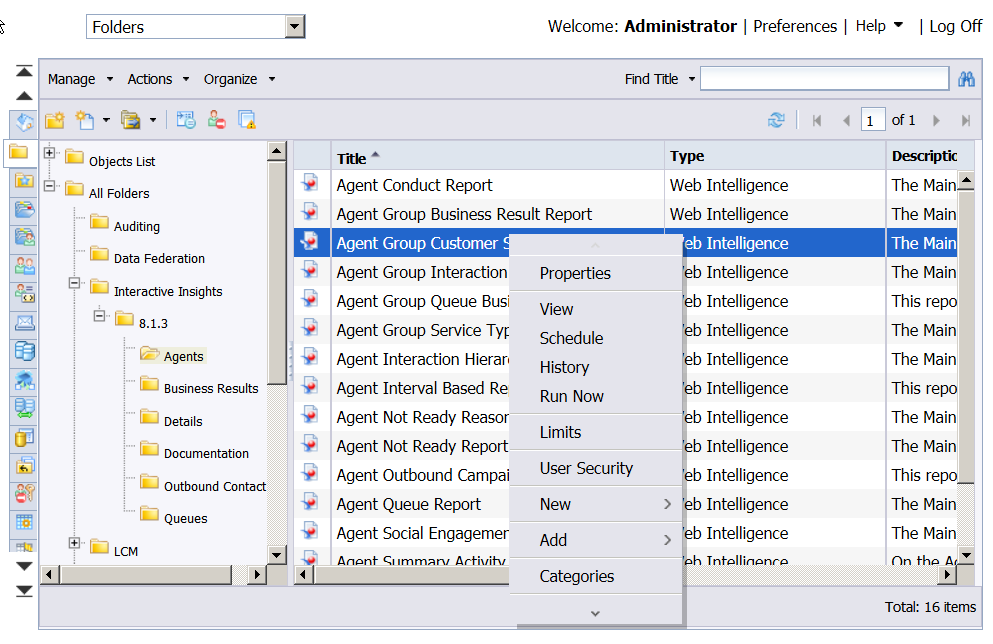Click the Properties toolbar icon
The height and width of the screenshot is (644, 993).
pyautogui.click(x=186, y=120)
